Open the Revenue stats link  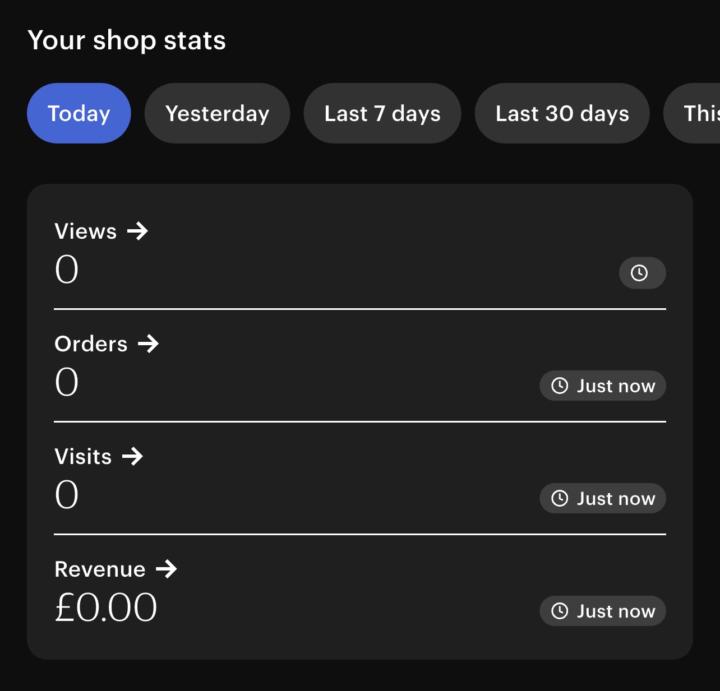click(100, 569)
